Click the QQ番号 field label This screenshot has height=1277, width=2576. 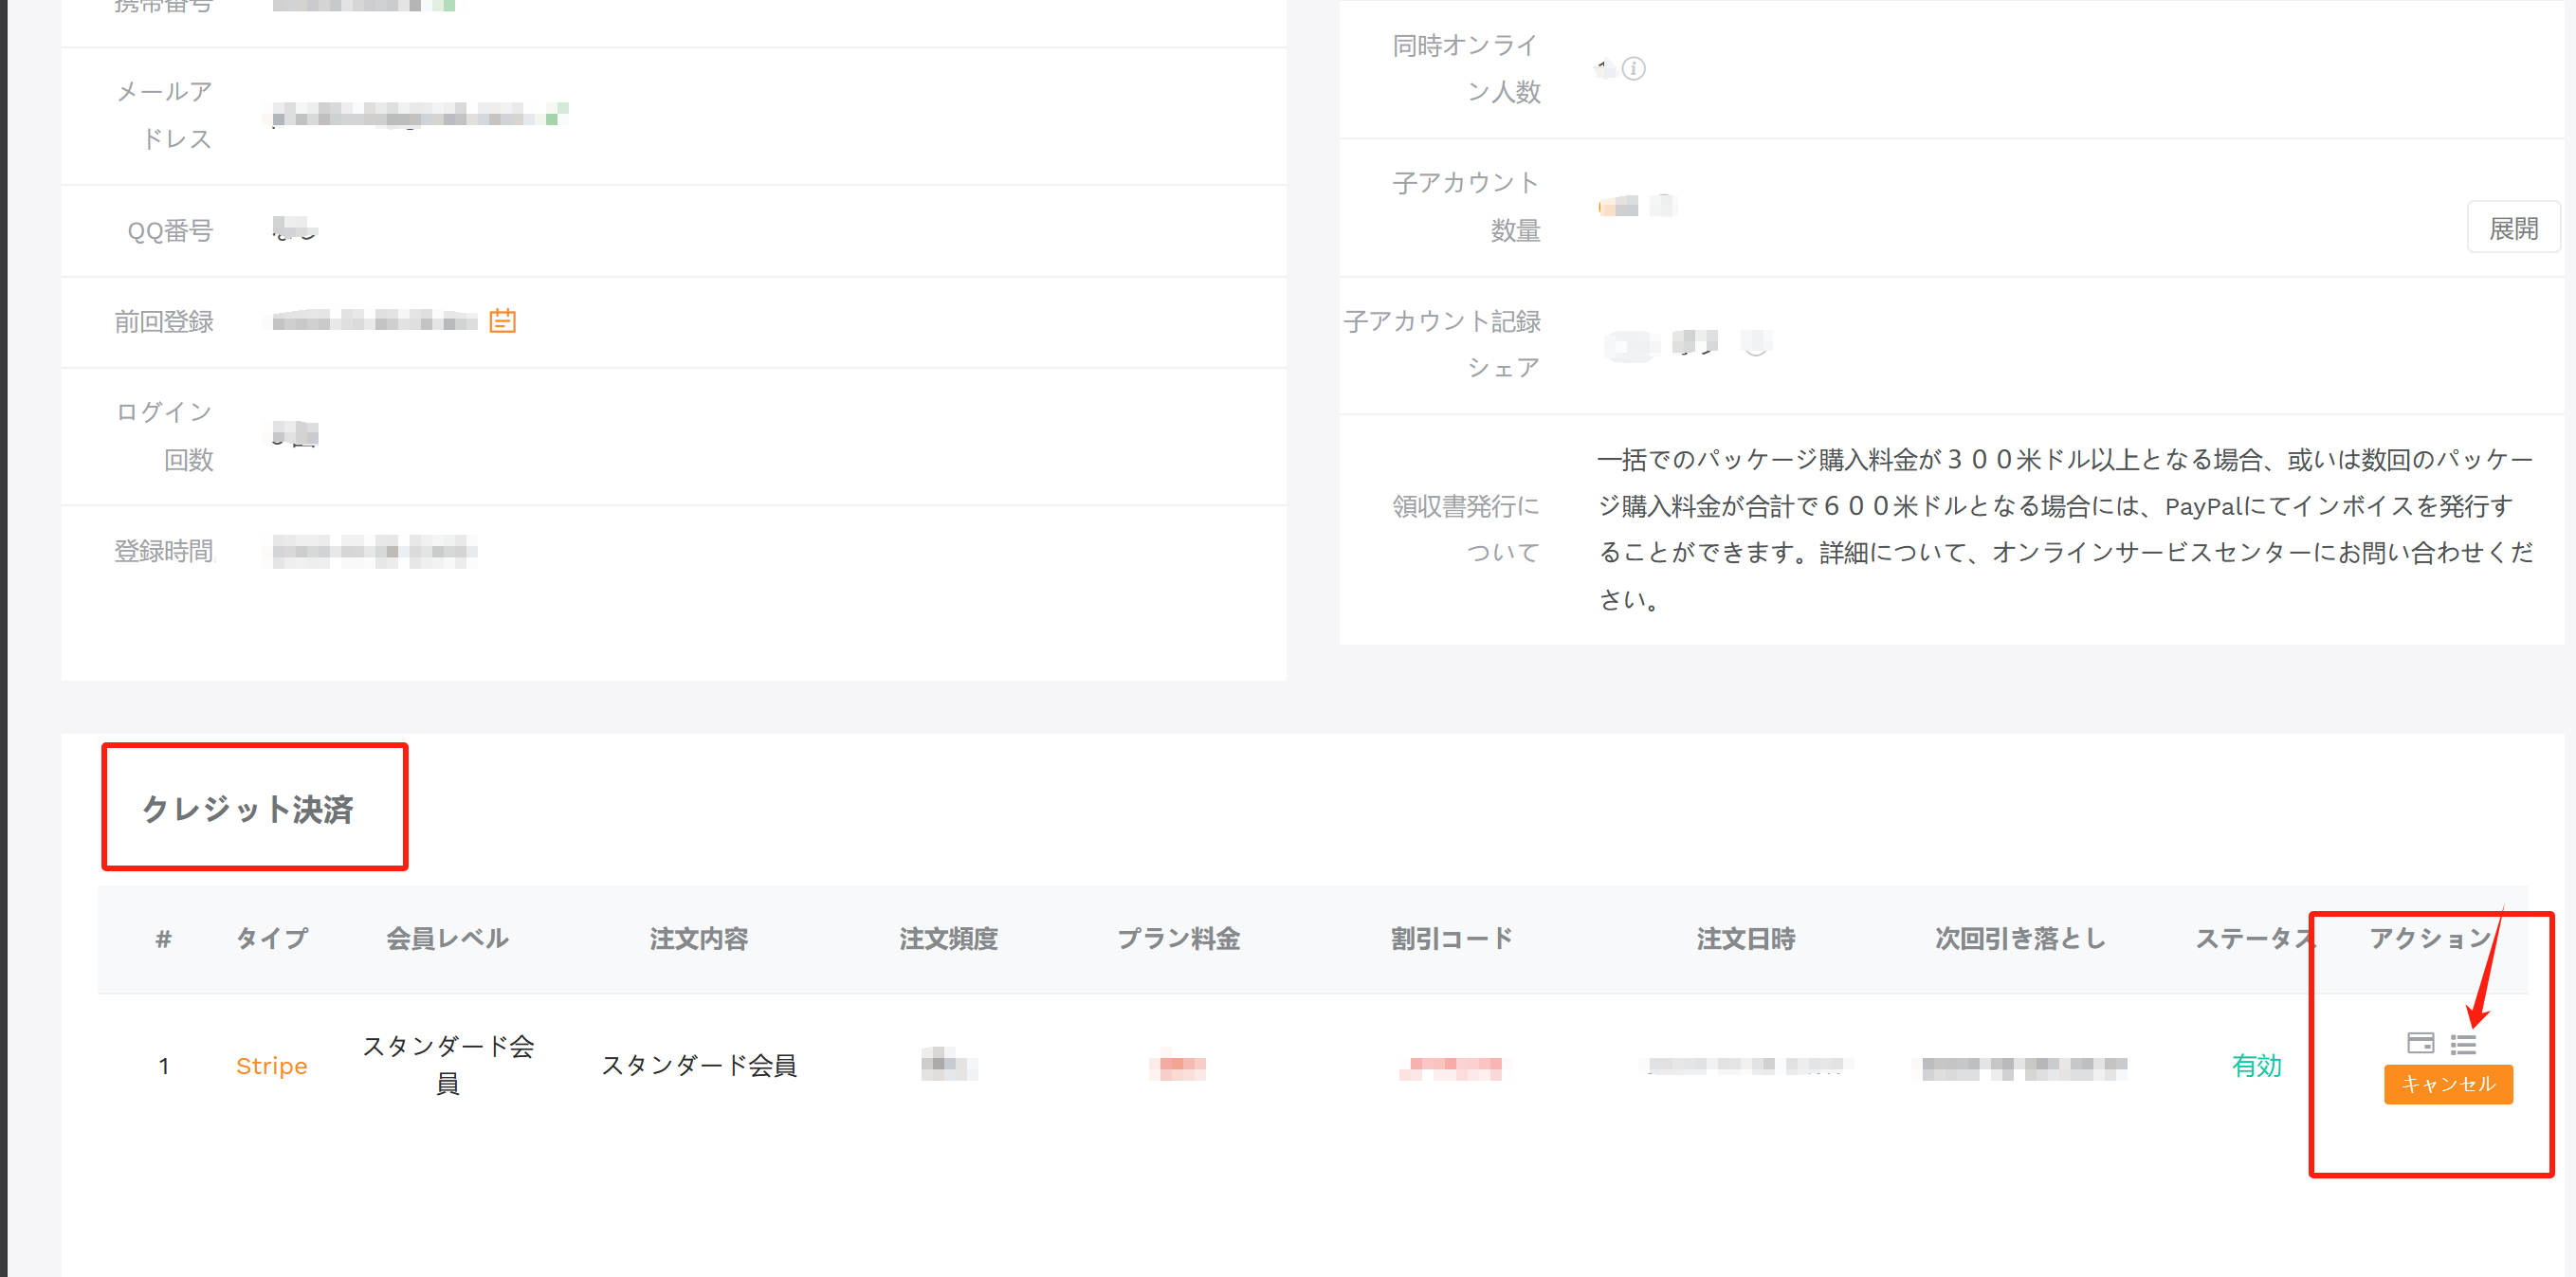170,231
